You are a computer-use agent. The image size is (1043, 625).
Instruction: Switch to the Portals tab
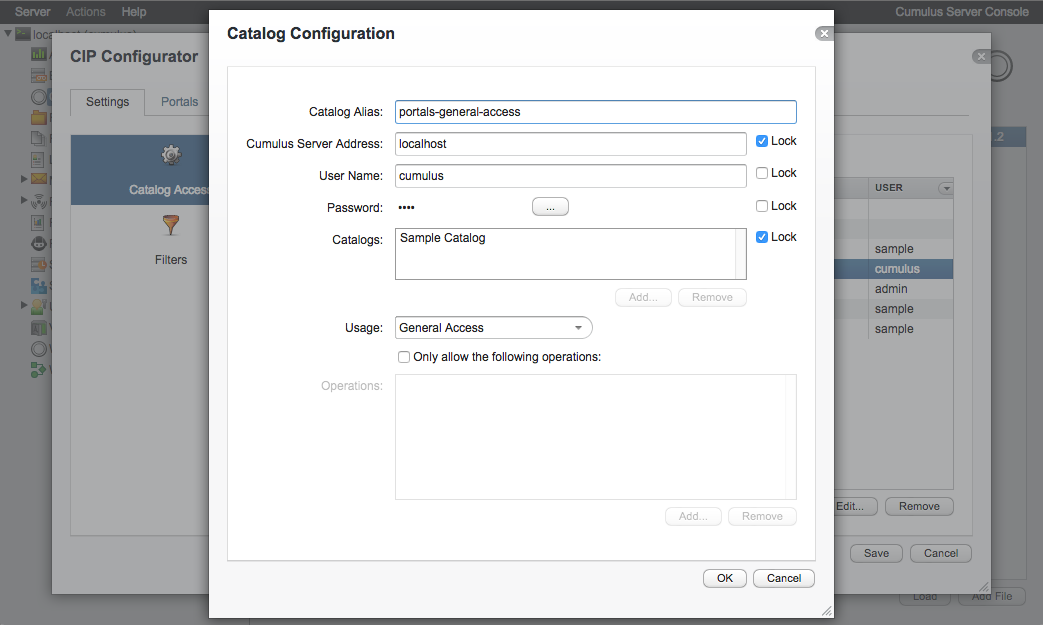[x=180, y=101]
